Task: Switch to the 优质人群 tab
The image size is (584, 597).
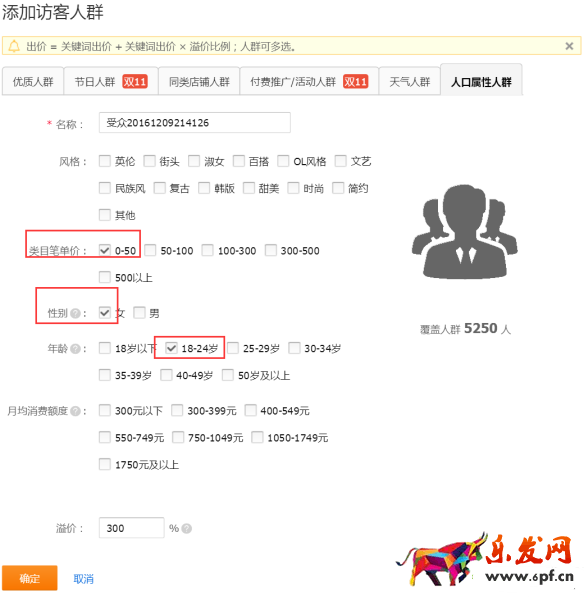Action: pos(33,81)
